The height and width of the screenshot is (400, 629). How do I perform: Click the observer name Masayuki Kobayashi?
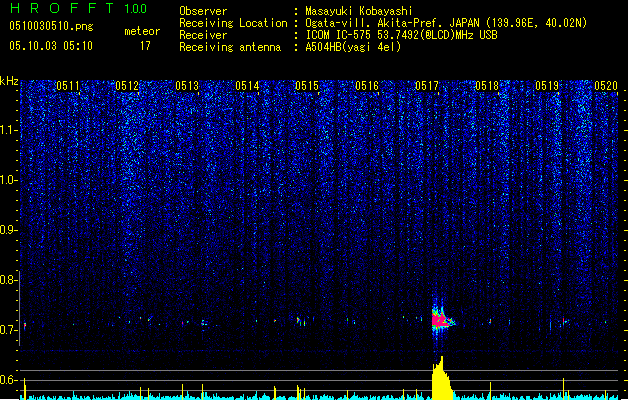(x=358, y=11)
